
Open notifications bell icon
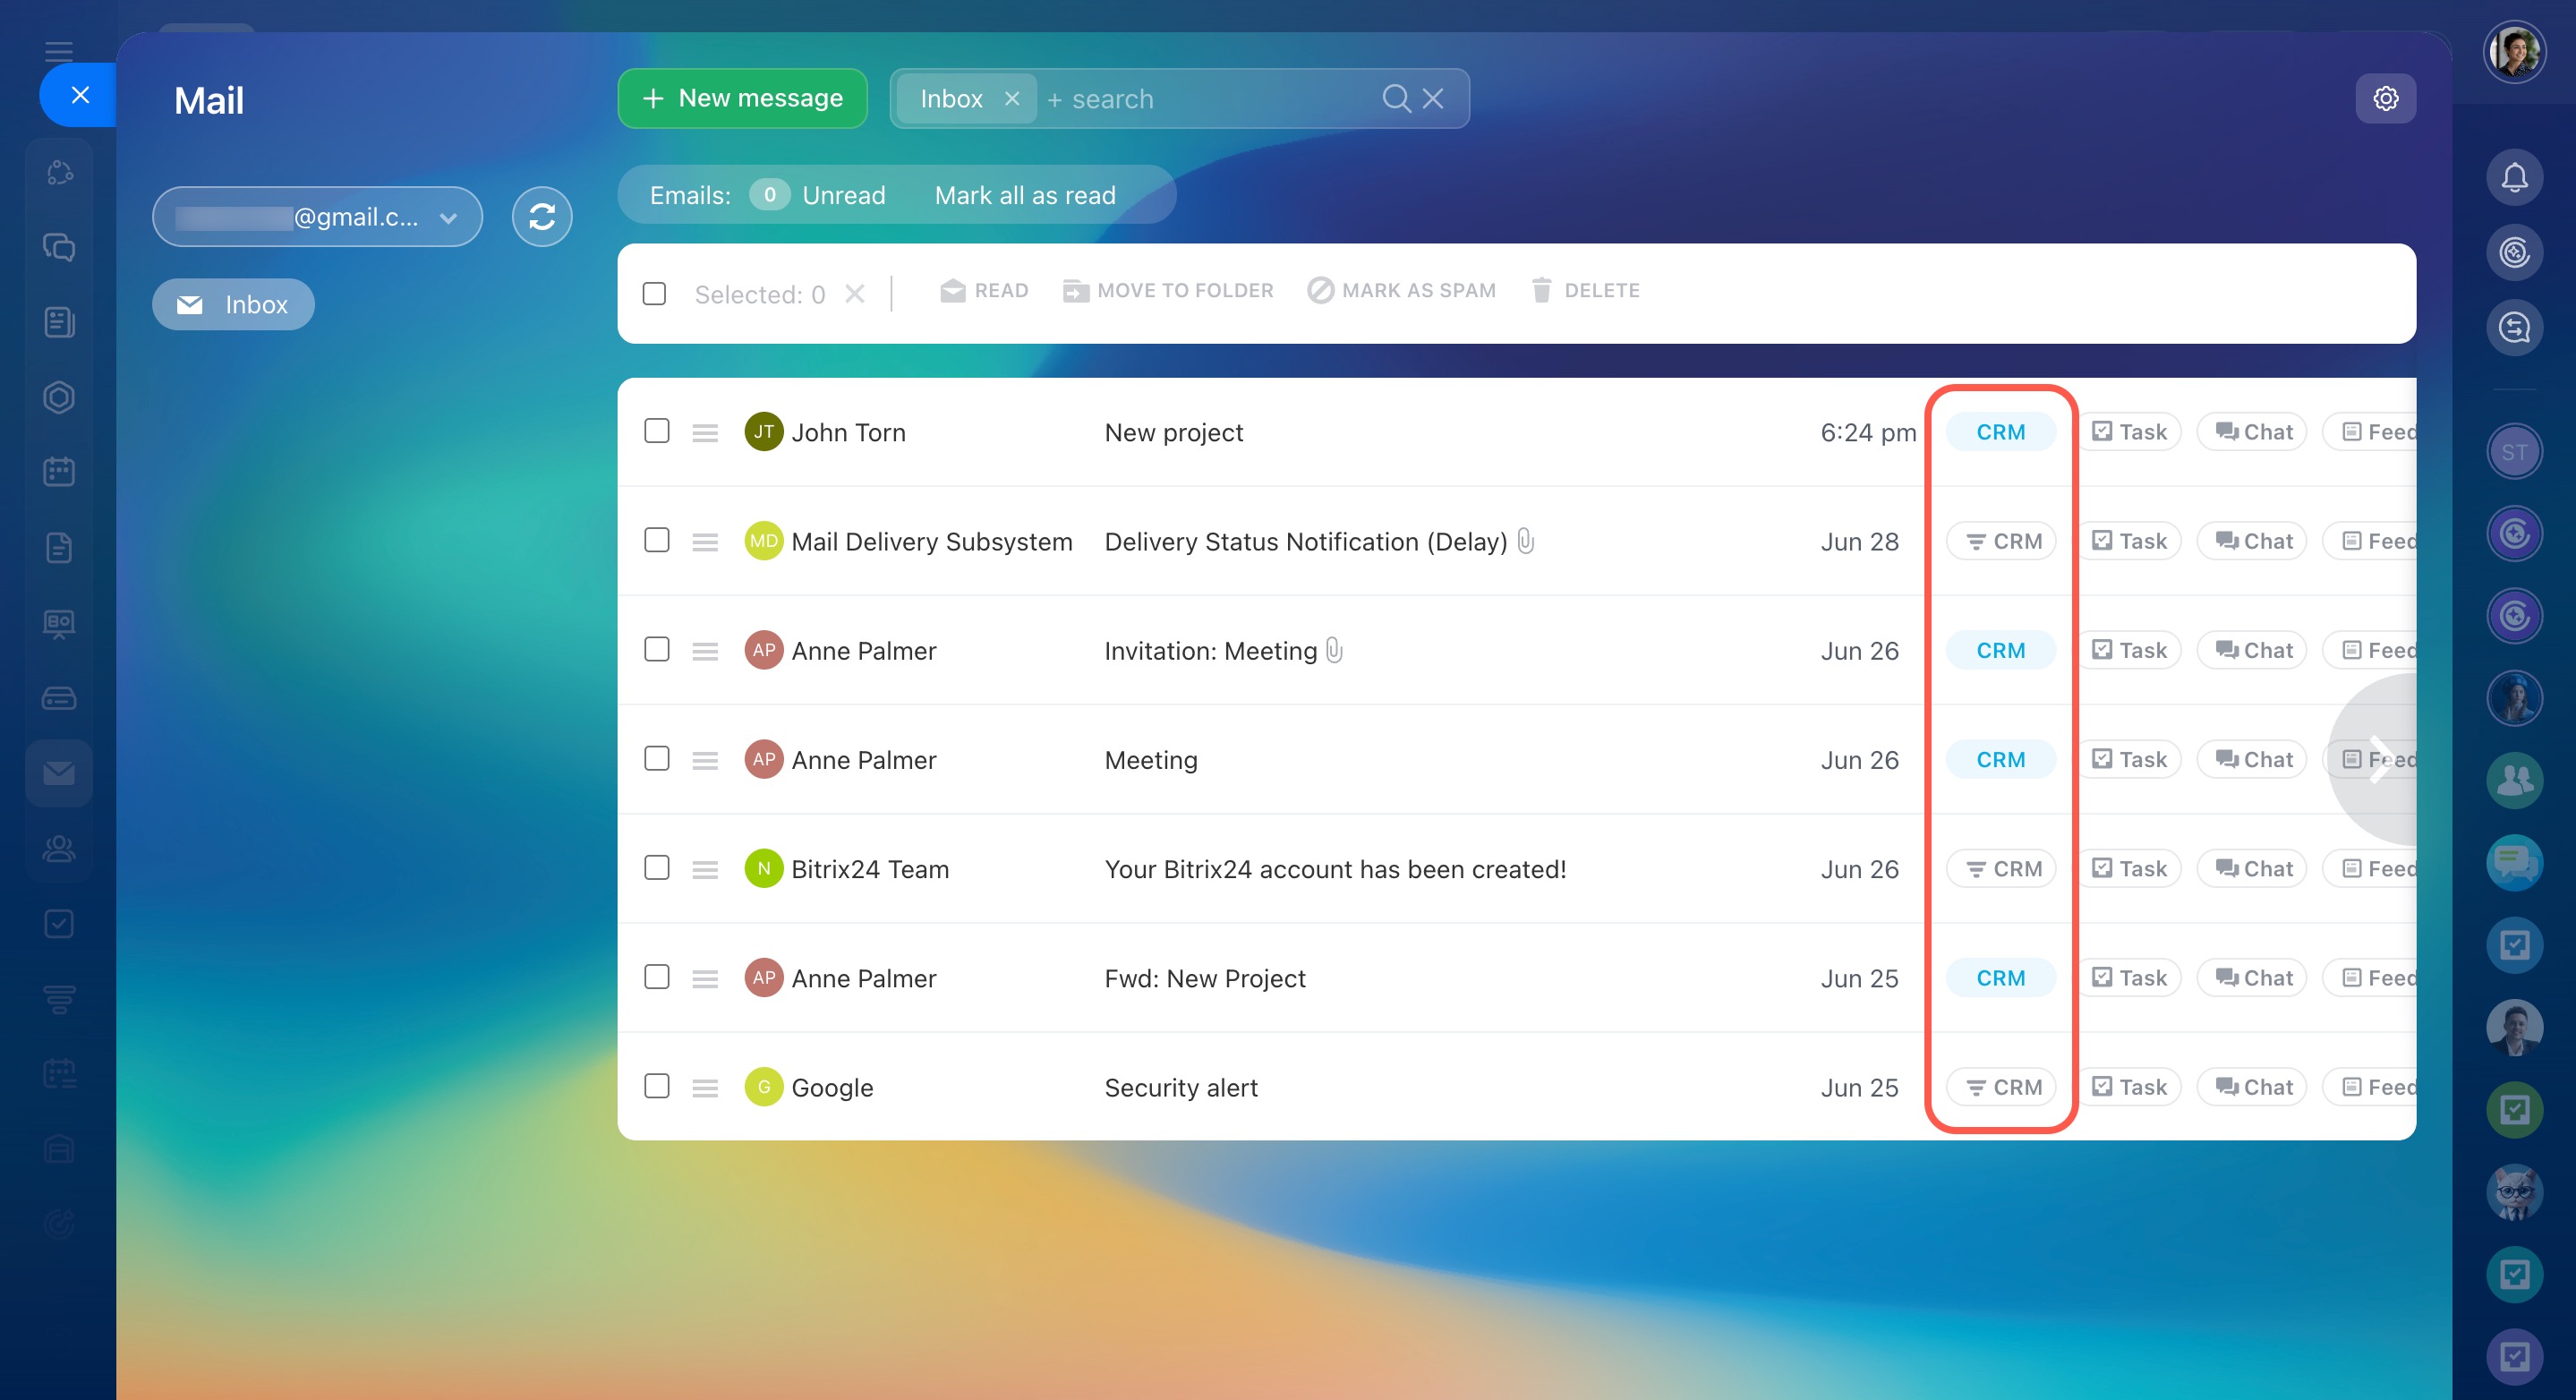[2514, 178]
